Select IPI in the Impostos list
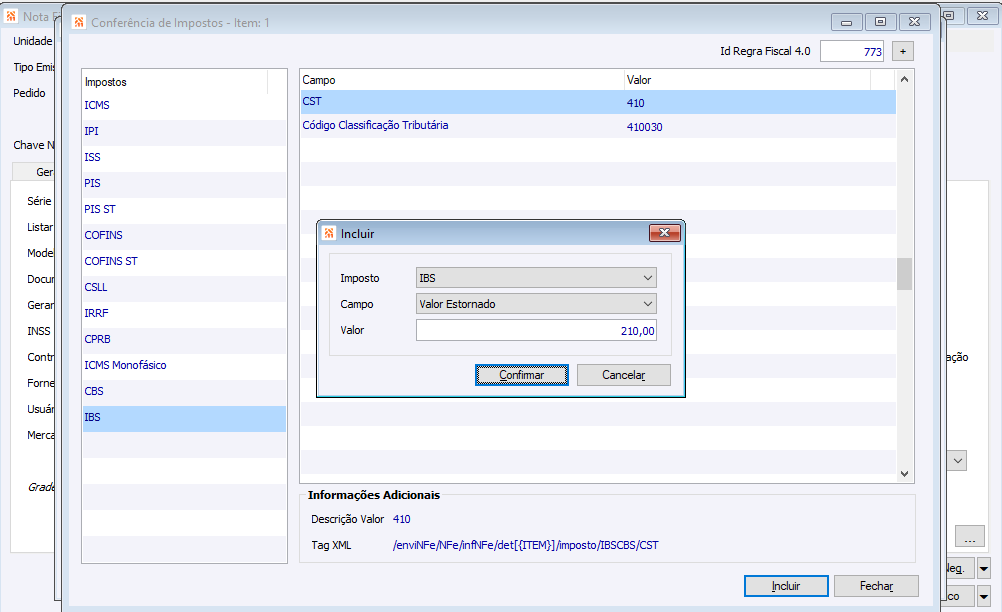Screen dimensions: 1002x612 point(184,131)
